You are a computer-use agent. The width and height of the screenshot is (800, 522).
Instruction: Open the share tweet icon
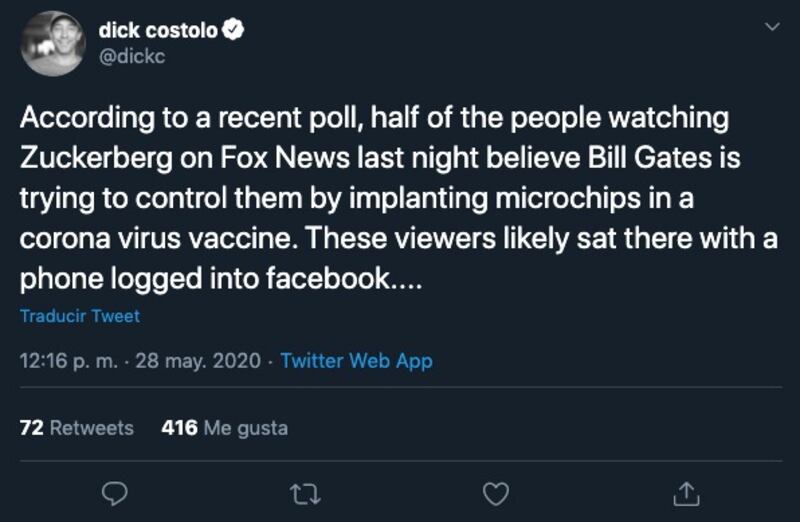pos(686,492)
